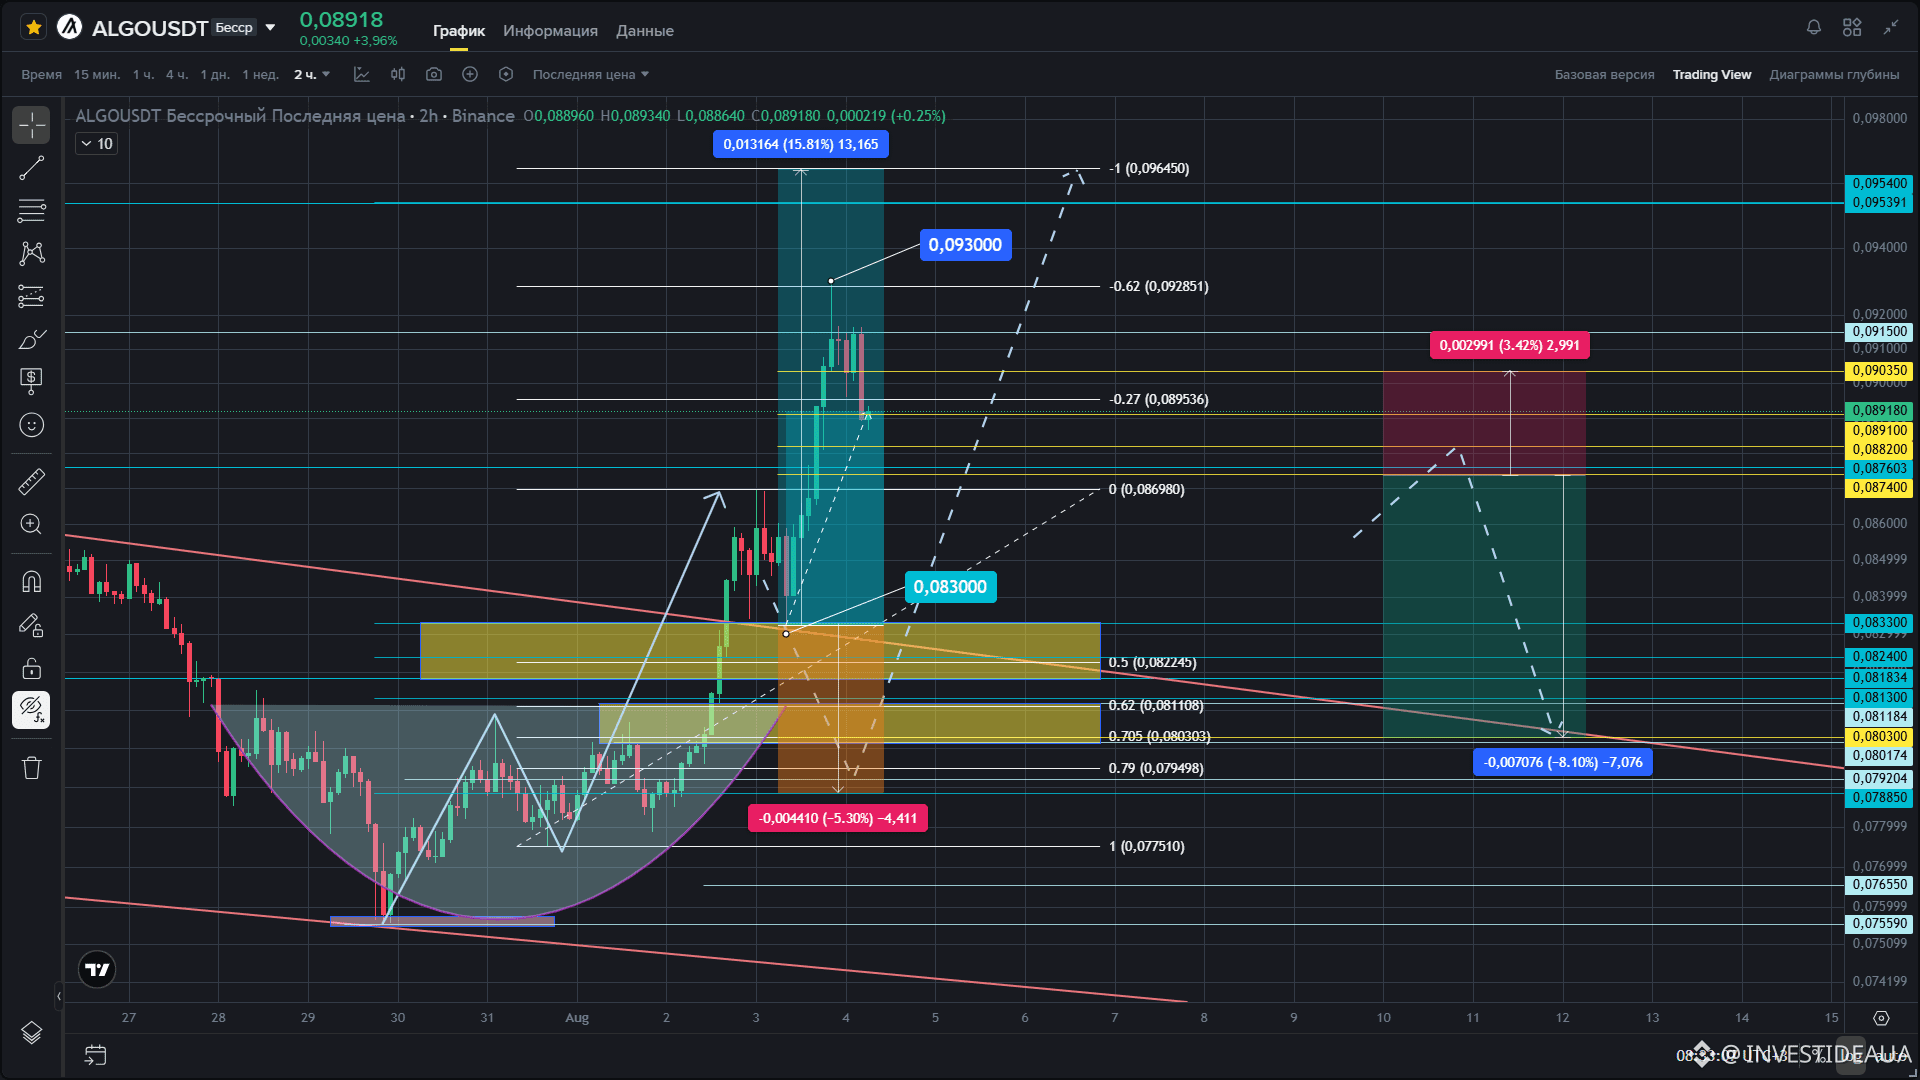Open price scale settings gear icon
Screen dimensions: 1920x1080
coord(1881,1018)
